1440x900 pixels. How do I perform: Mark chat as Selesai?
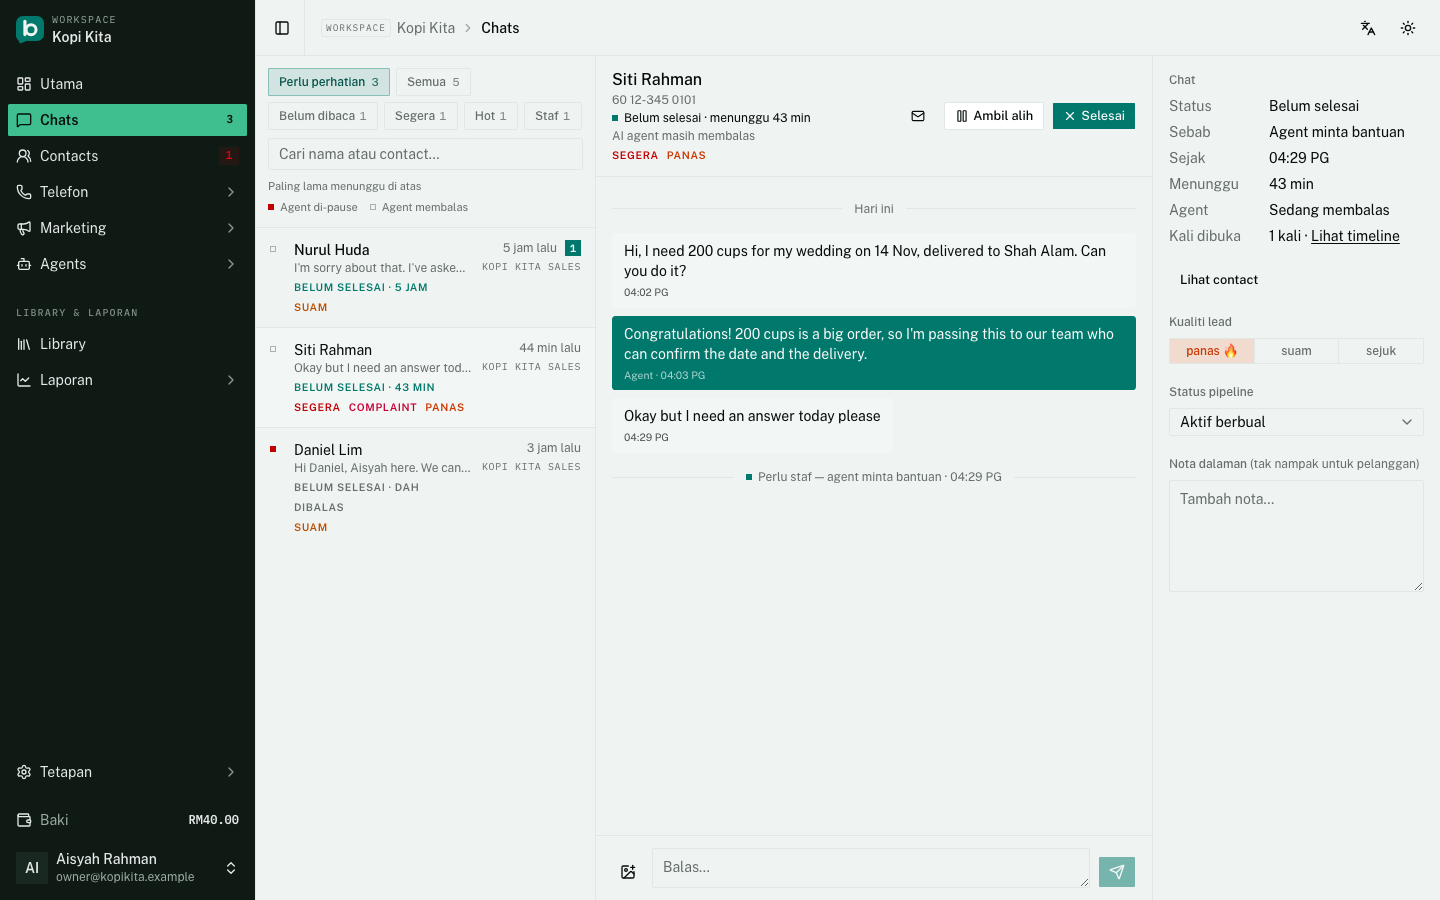pos(1094,116)
